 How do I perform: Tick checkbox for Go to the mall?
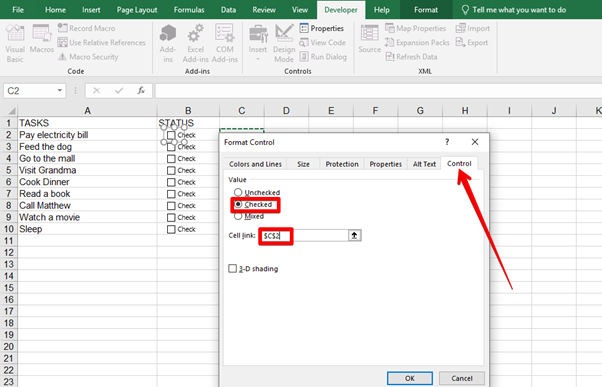click(x=171, y=159)
